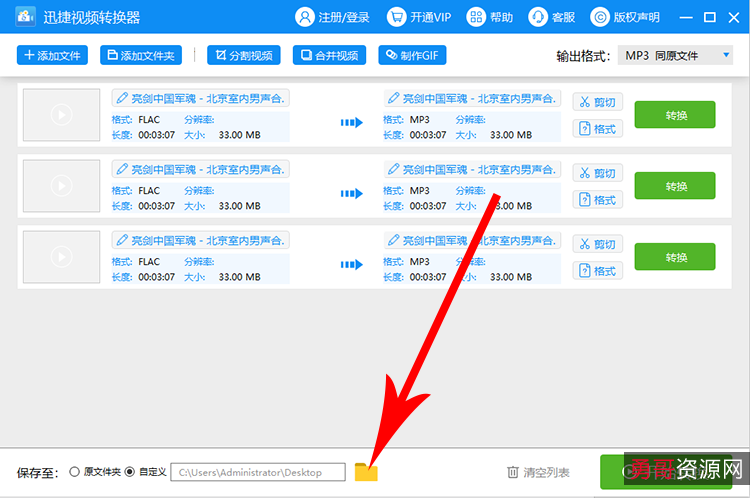This screenshot has width=750, height=498.
Task: Select the 自定义 radio option
Action: [130, 472]
